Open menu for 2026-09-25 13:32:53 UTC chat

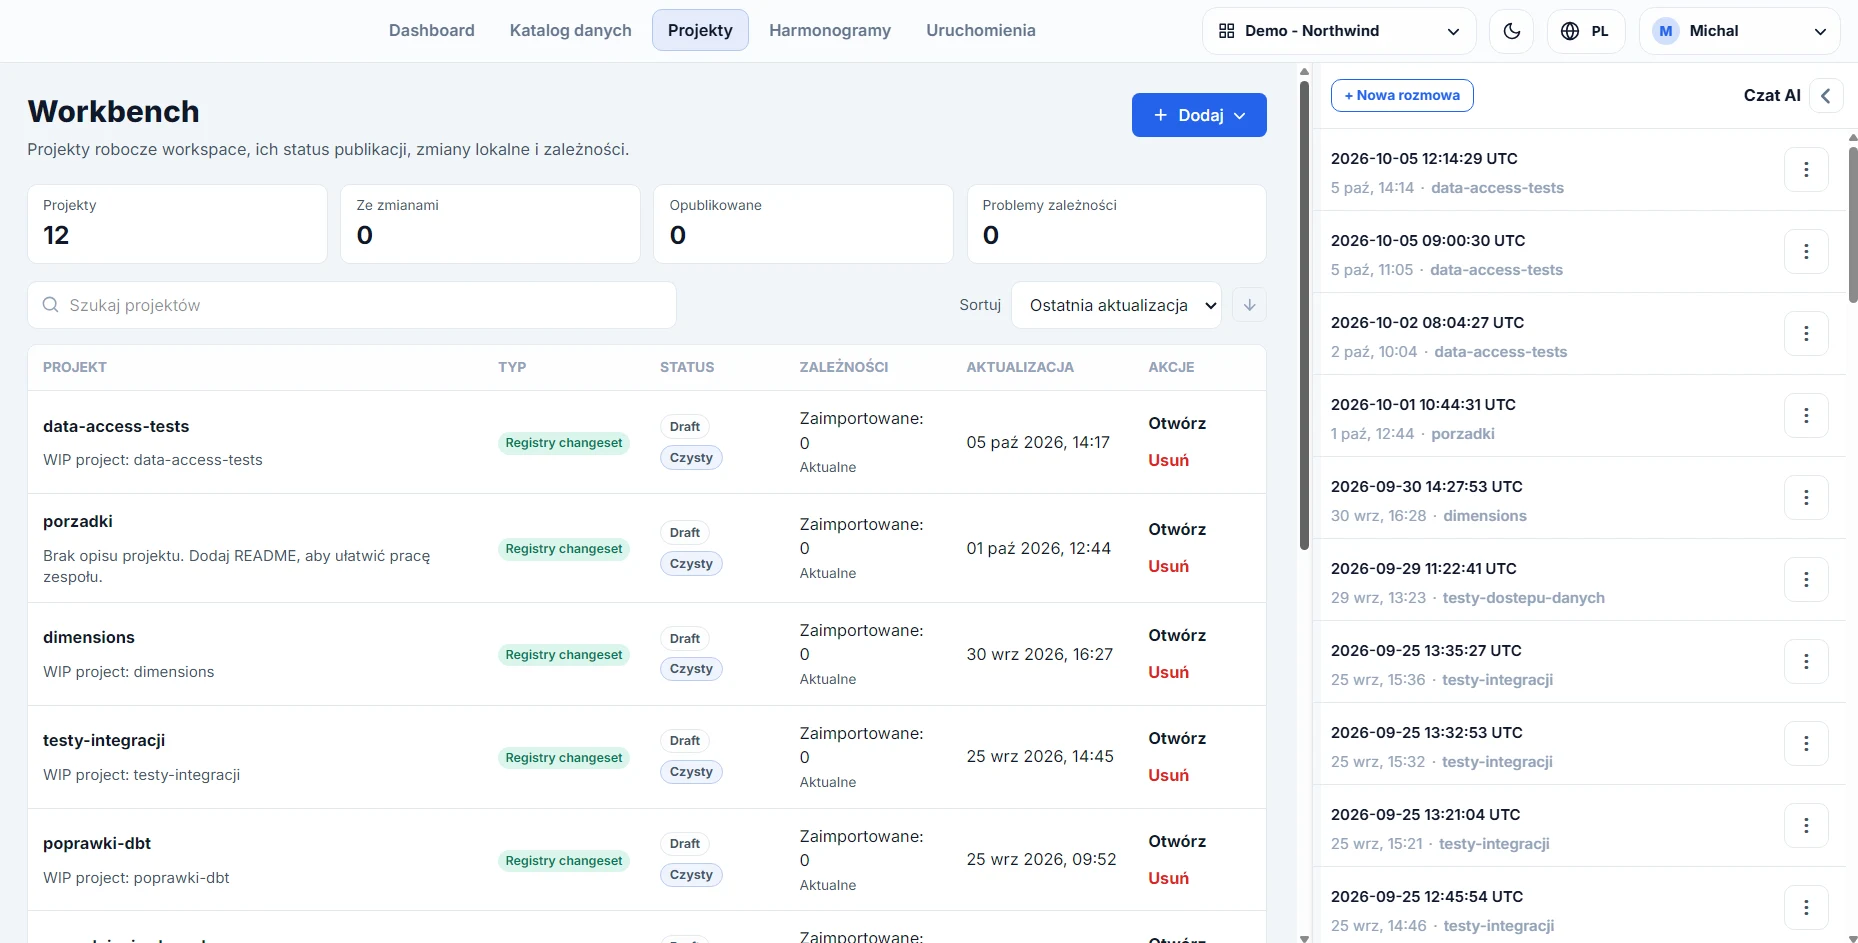(x=1806, y=744)
